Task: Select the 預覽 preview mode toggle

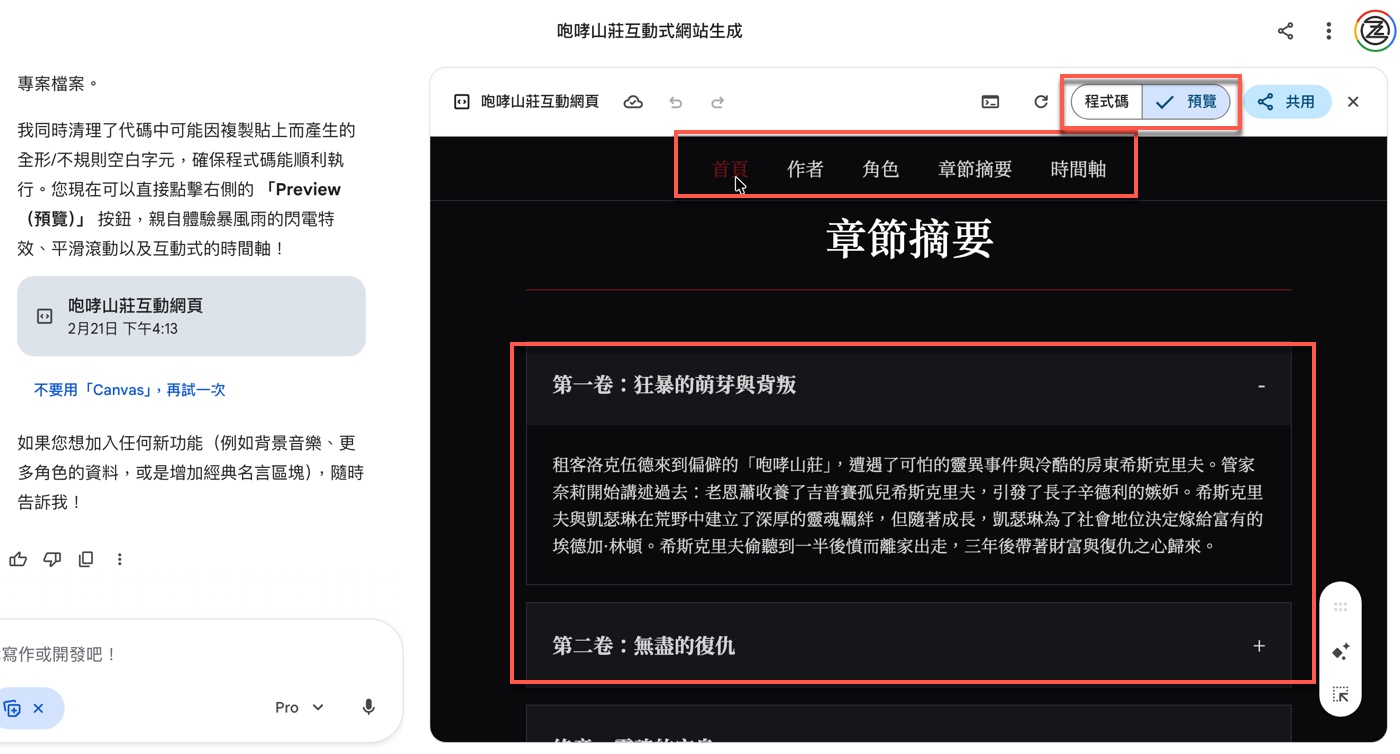Action: 1186,102
